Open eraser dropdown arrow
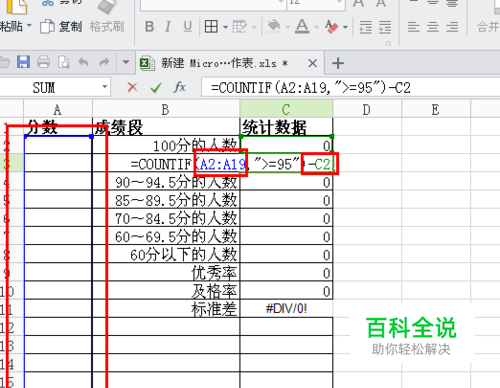 [x=345, y=27]
